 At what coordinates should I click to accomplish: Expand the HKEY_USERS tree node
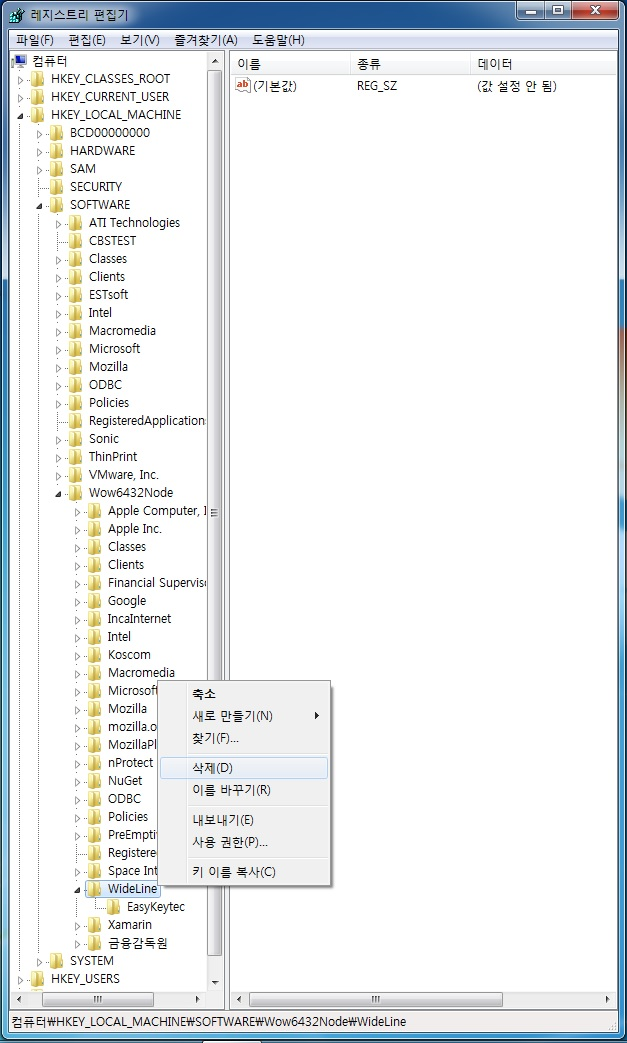click(x=22, y=979)
